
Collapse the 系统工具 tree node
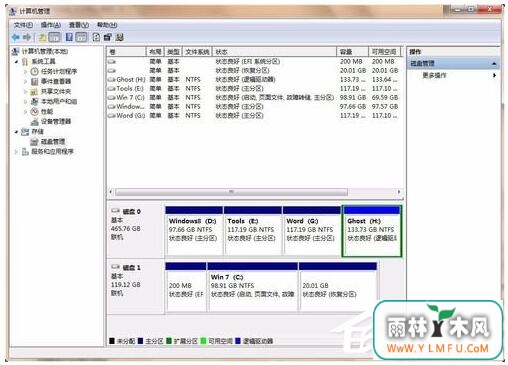coord(16,62)
